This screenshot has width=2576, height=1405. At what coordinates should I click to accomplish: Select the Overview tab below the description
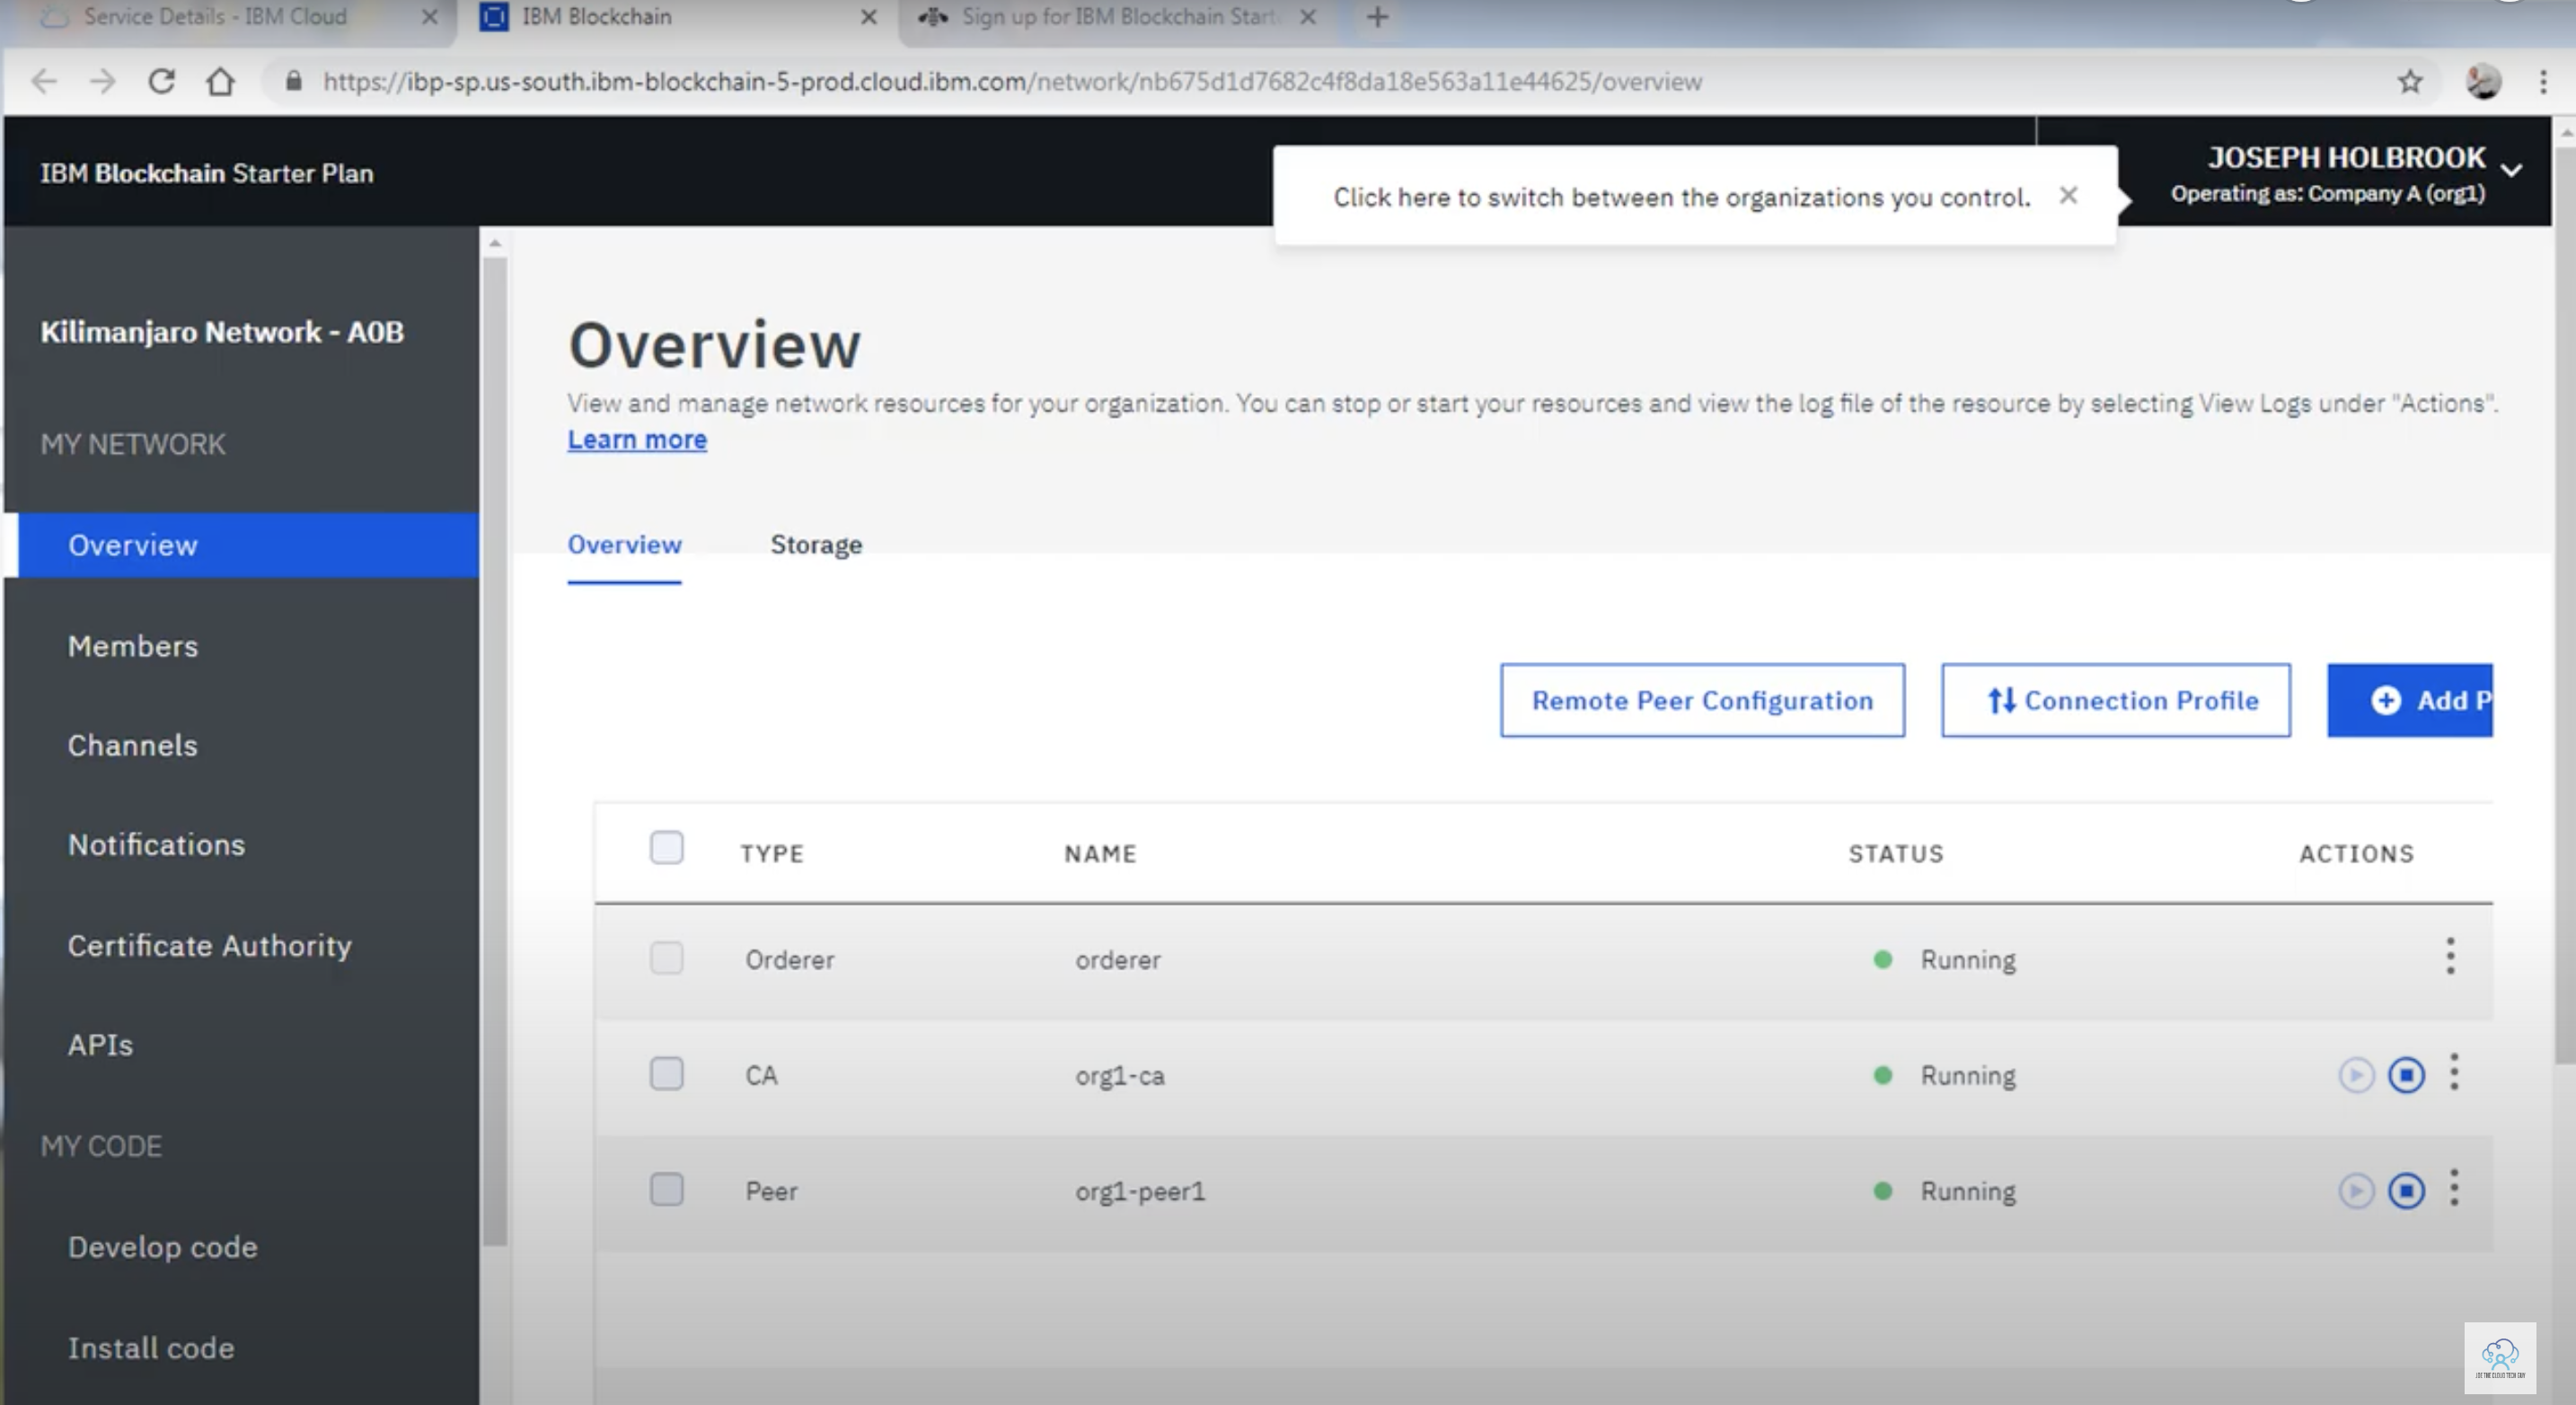coord(624,545)
